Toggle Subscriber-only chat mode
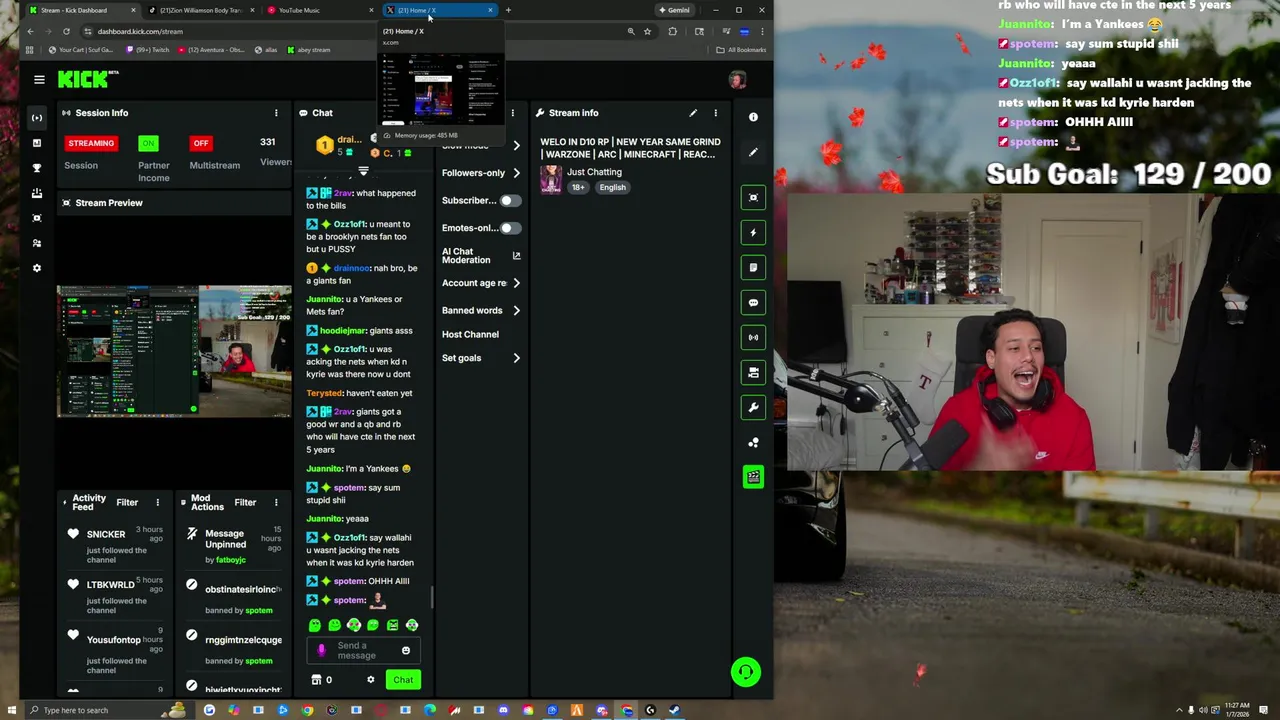 510,201
